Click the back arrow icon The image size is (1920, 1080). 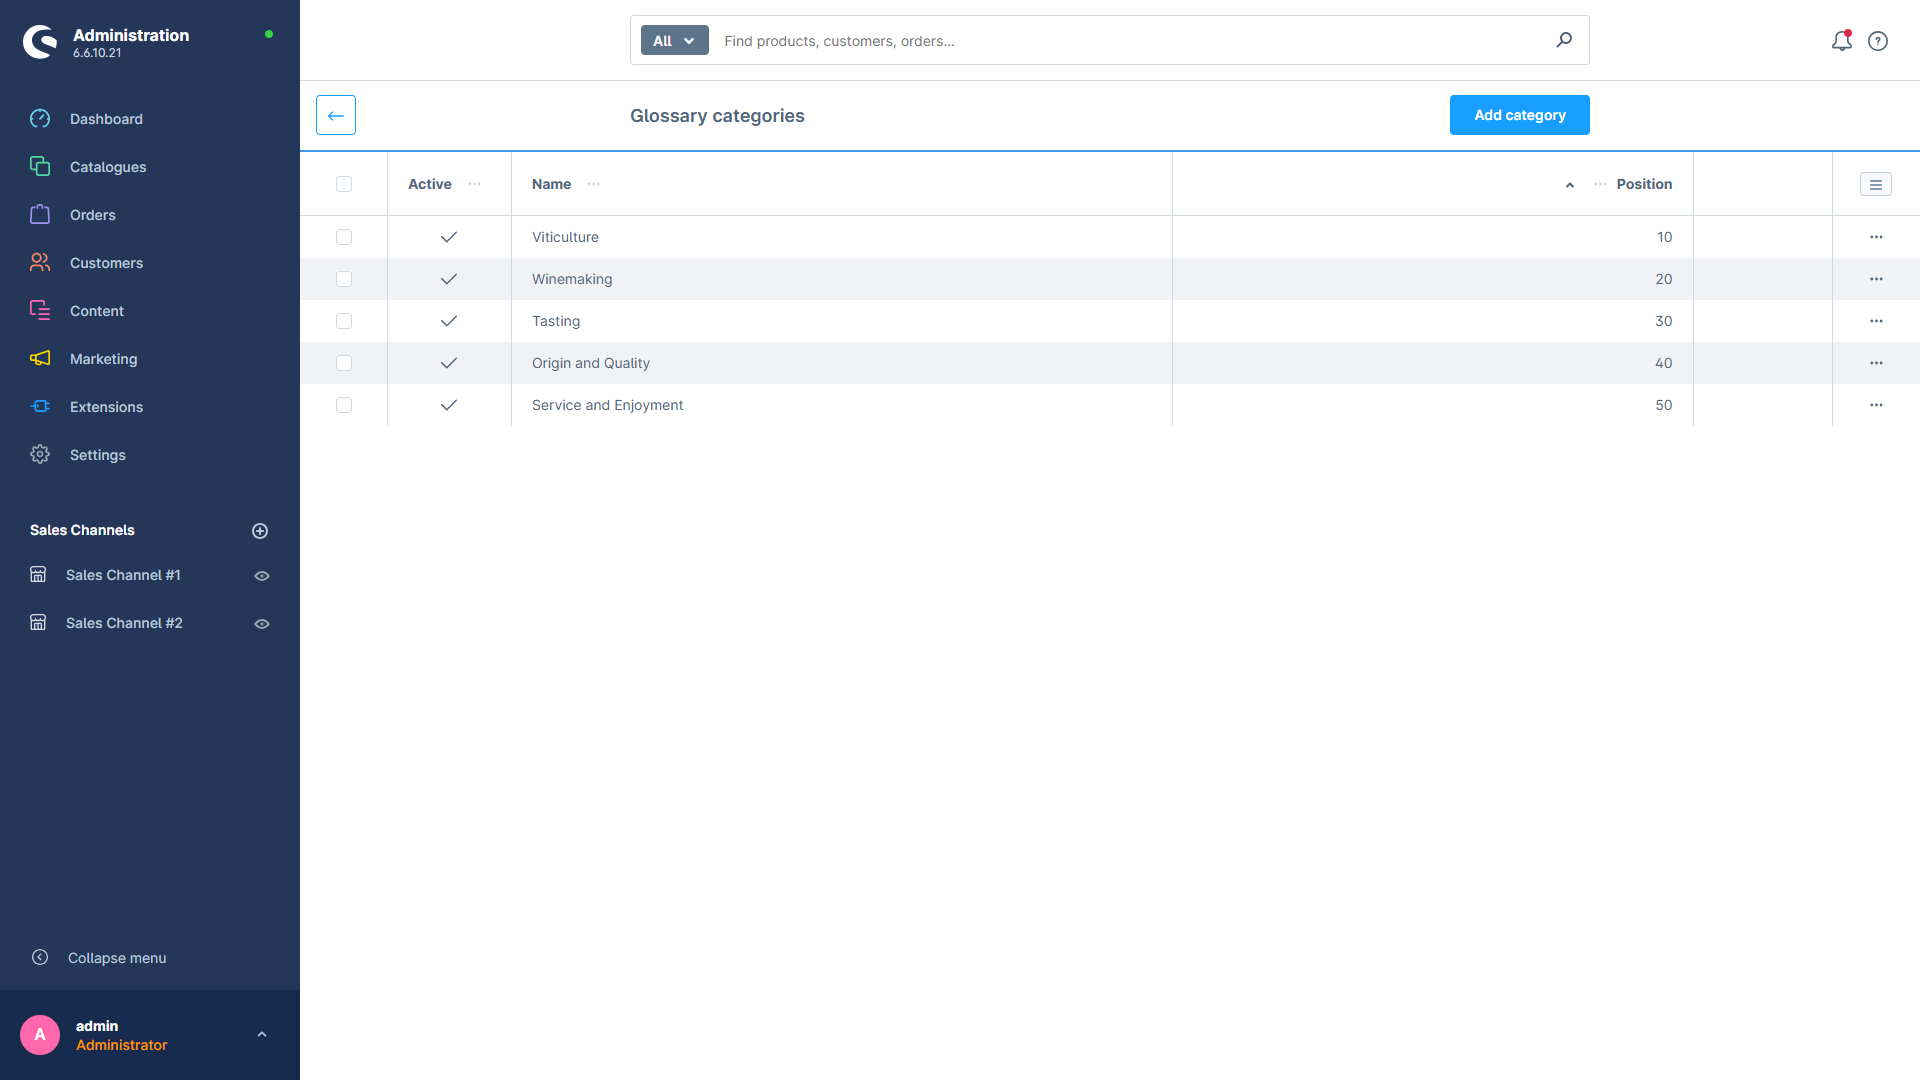click(336, 115)
